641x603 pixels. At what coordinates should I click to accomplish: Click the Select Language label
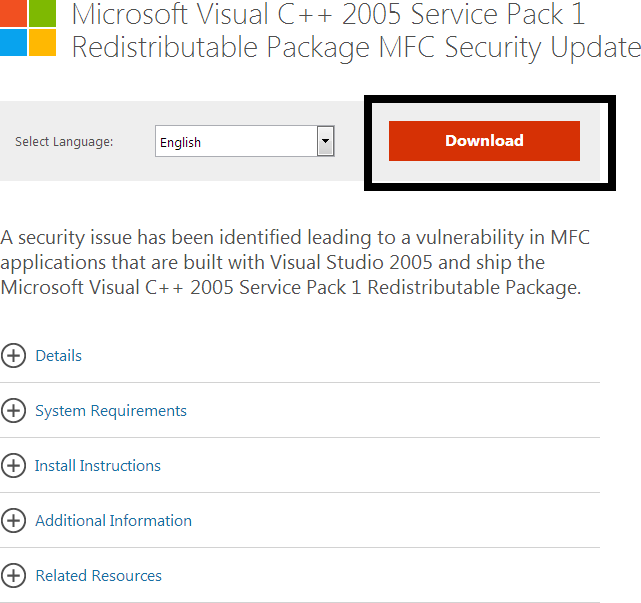point(64,142)
